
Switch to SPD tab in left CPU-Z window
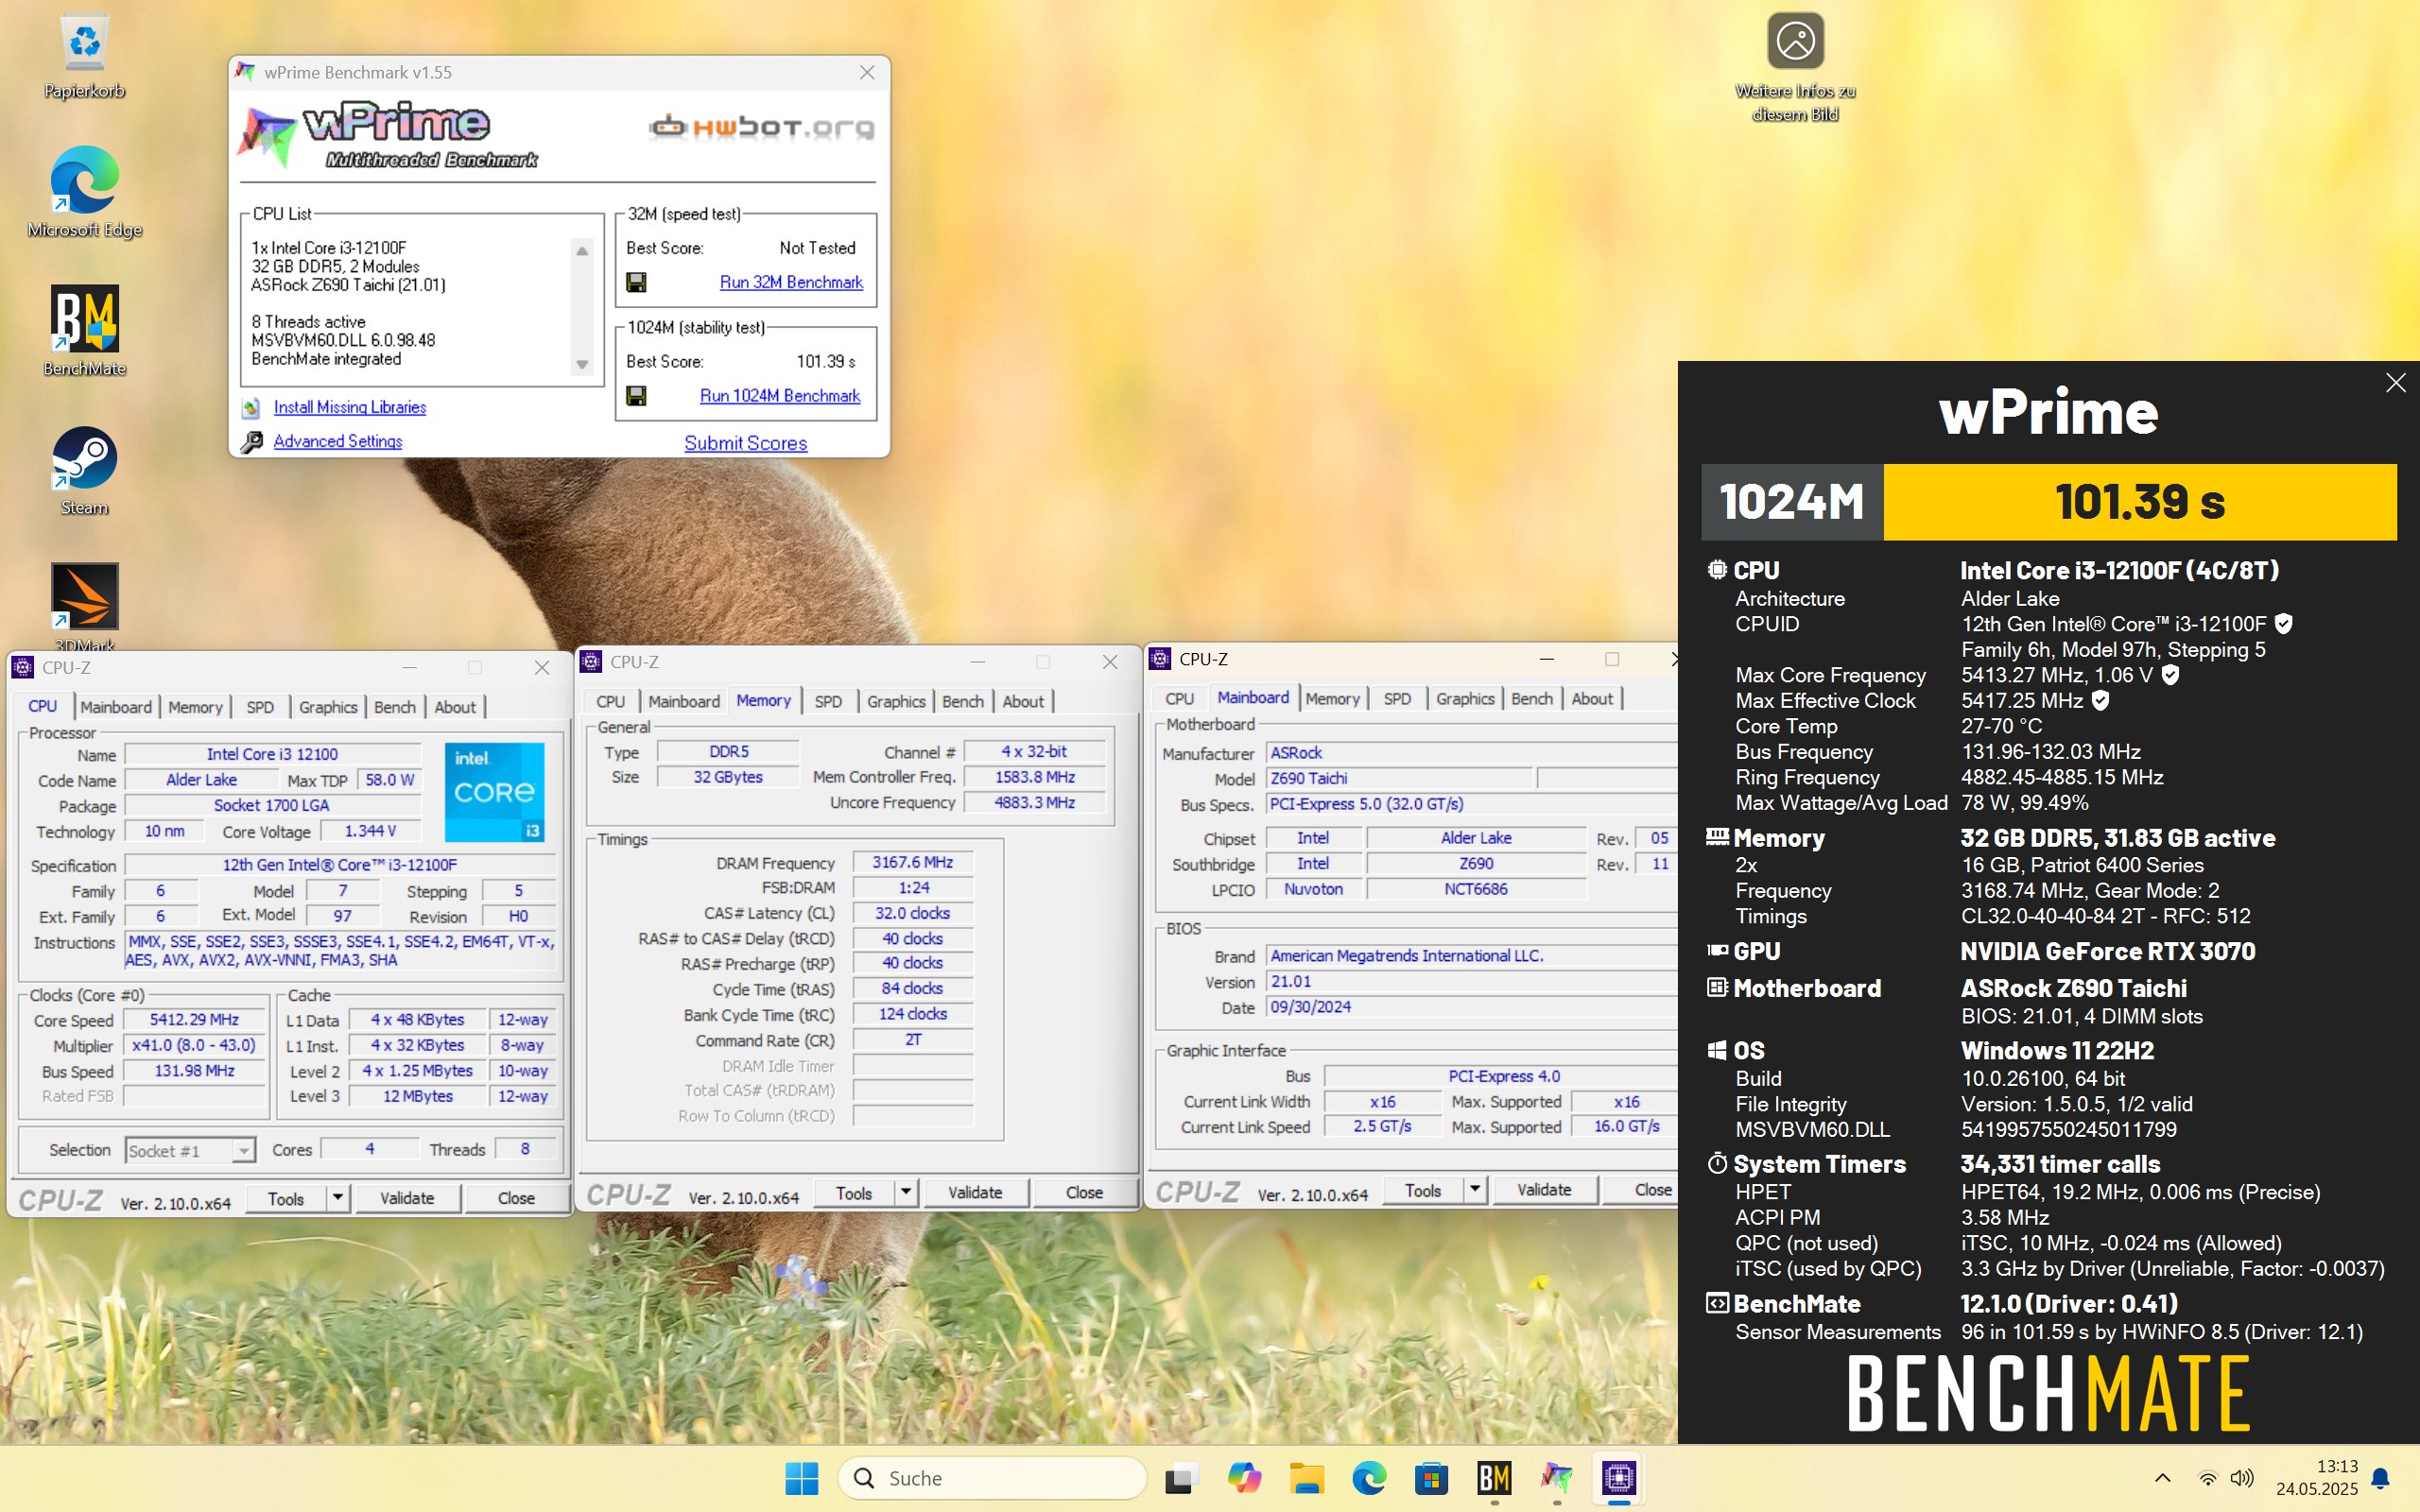click(260, 707)
